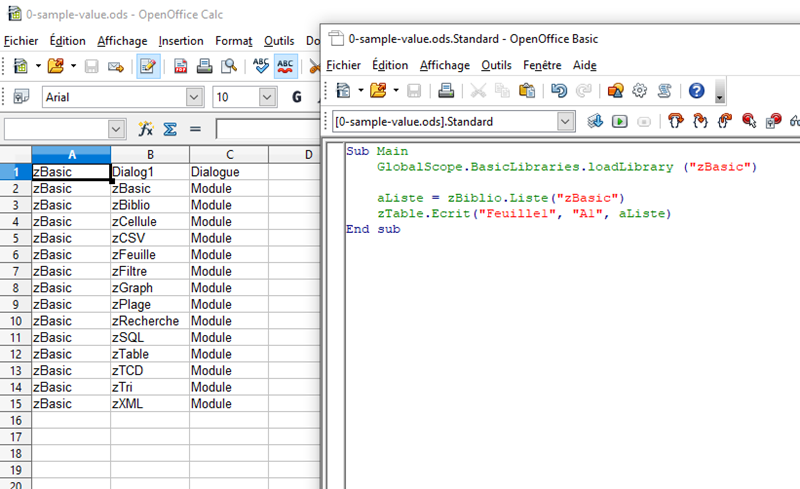The image size is (800, 489).
Task: Open the Aide menu in Basic
Action: 584,65
